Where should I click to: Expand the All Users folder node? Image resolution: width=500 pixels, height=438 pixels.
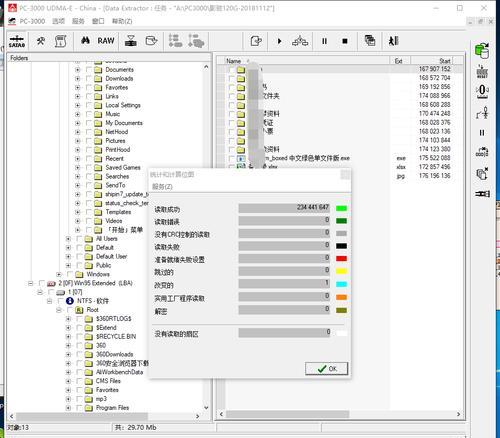tap(68, 239)
